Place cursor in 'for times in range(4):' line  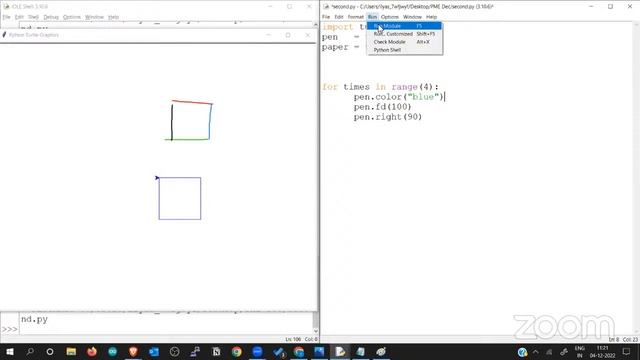380,87
